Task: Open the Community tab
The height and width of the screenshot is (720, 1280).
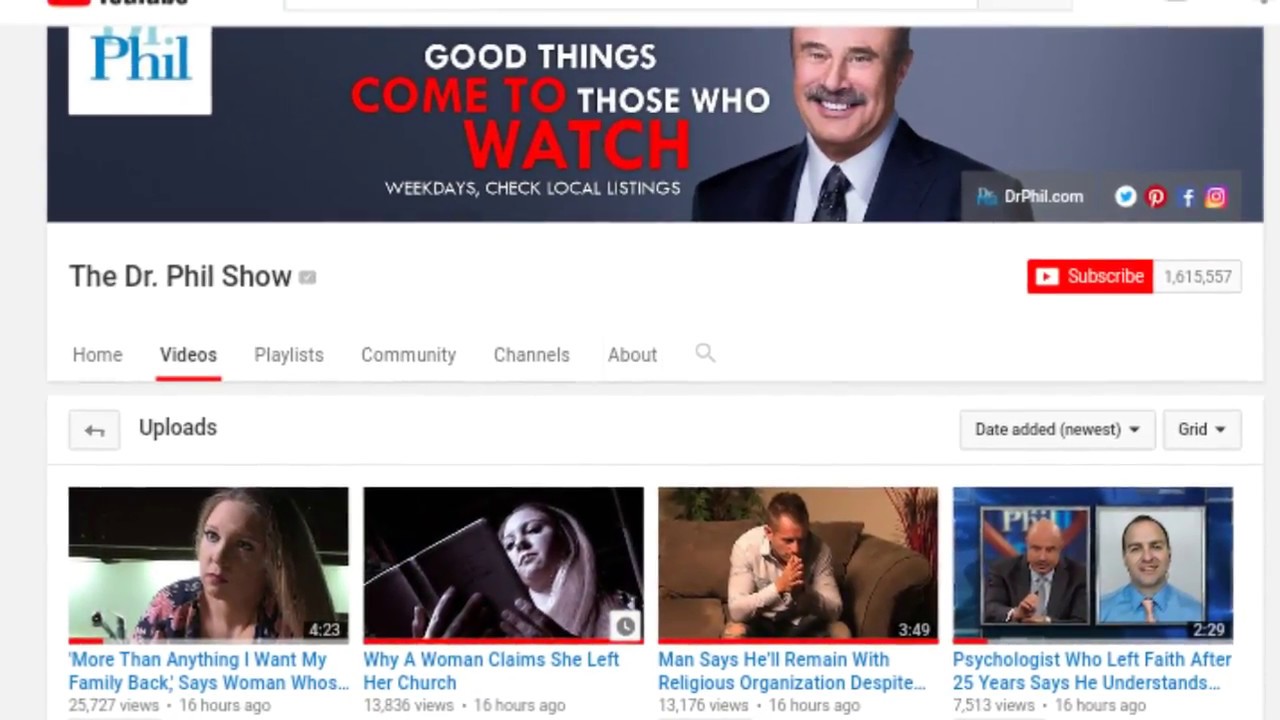Action: pos(408,355)
